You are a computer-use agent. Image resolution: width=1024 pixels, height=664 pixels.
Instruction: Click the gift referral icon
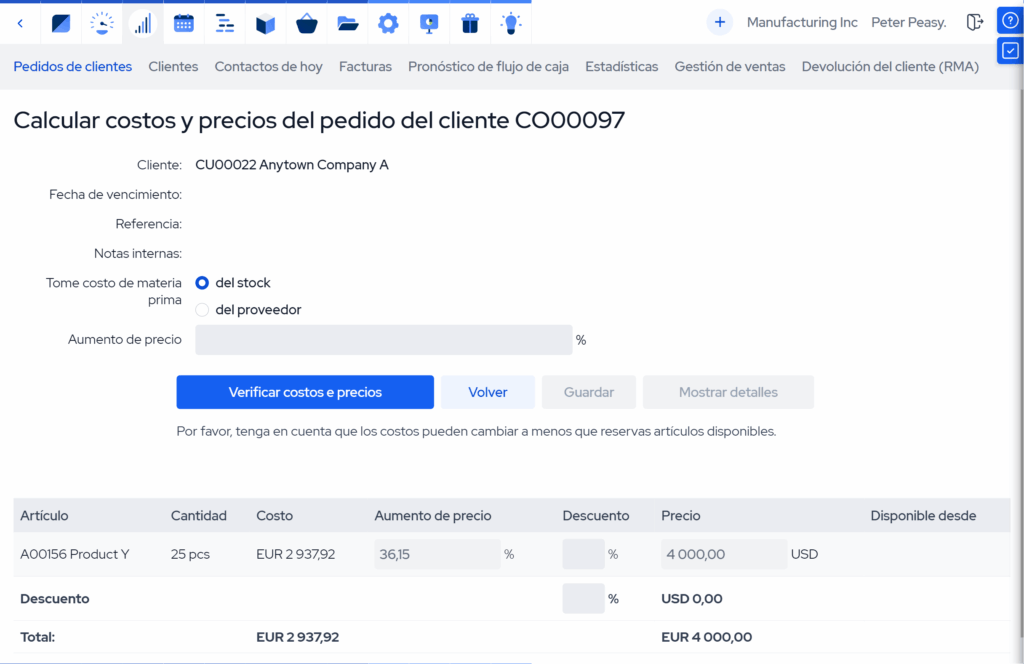[x=470, y=22]
